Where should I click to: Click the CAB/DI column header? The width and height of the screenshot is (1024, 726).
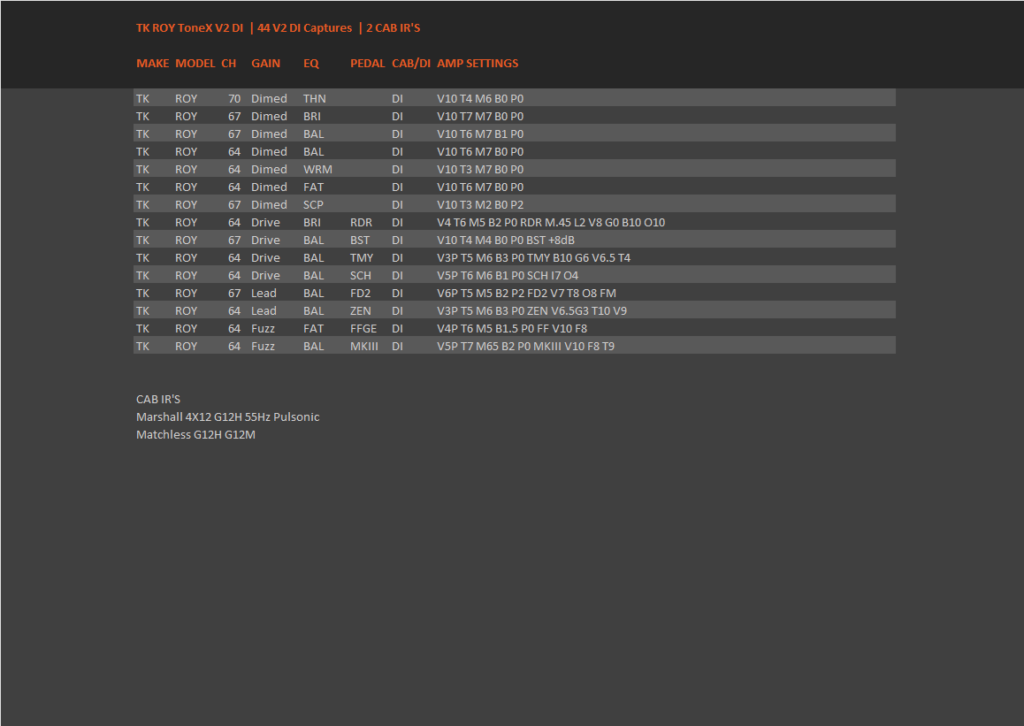(x=411, y=63)
